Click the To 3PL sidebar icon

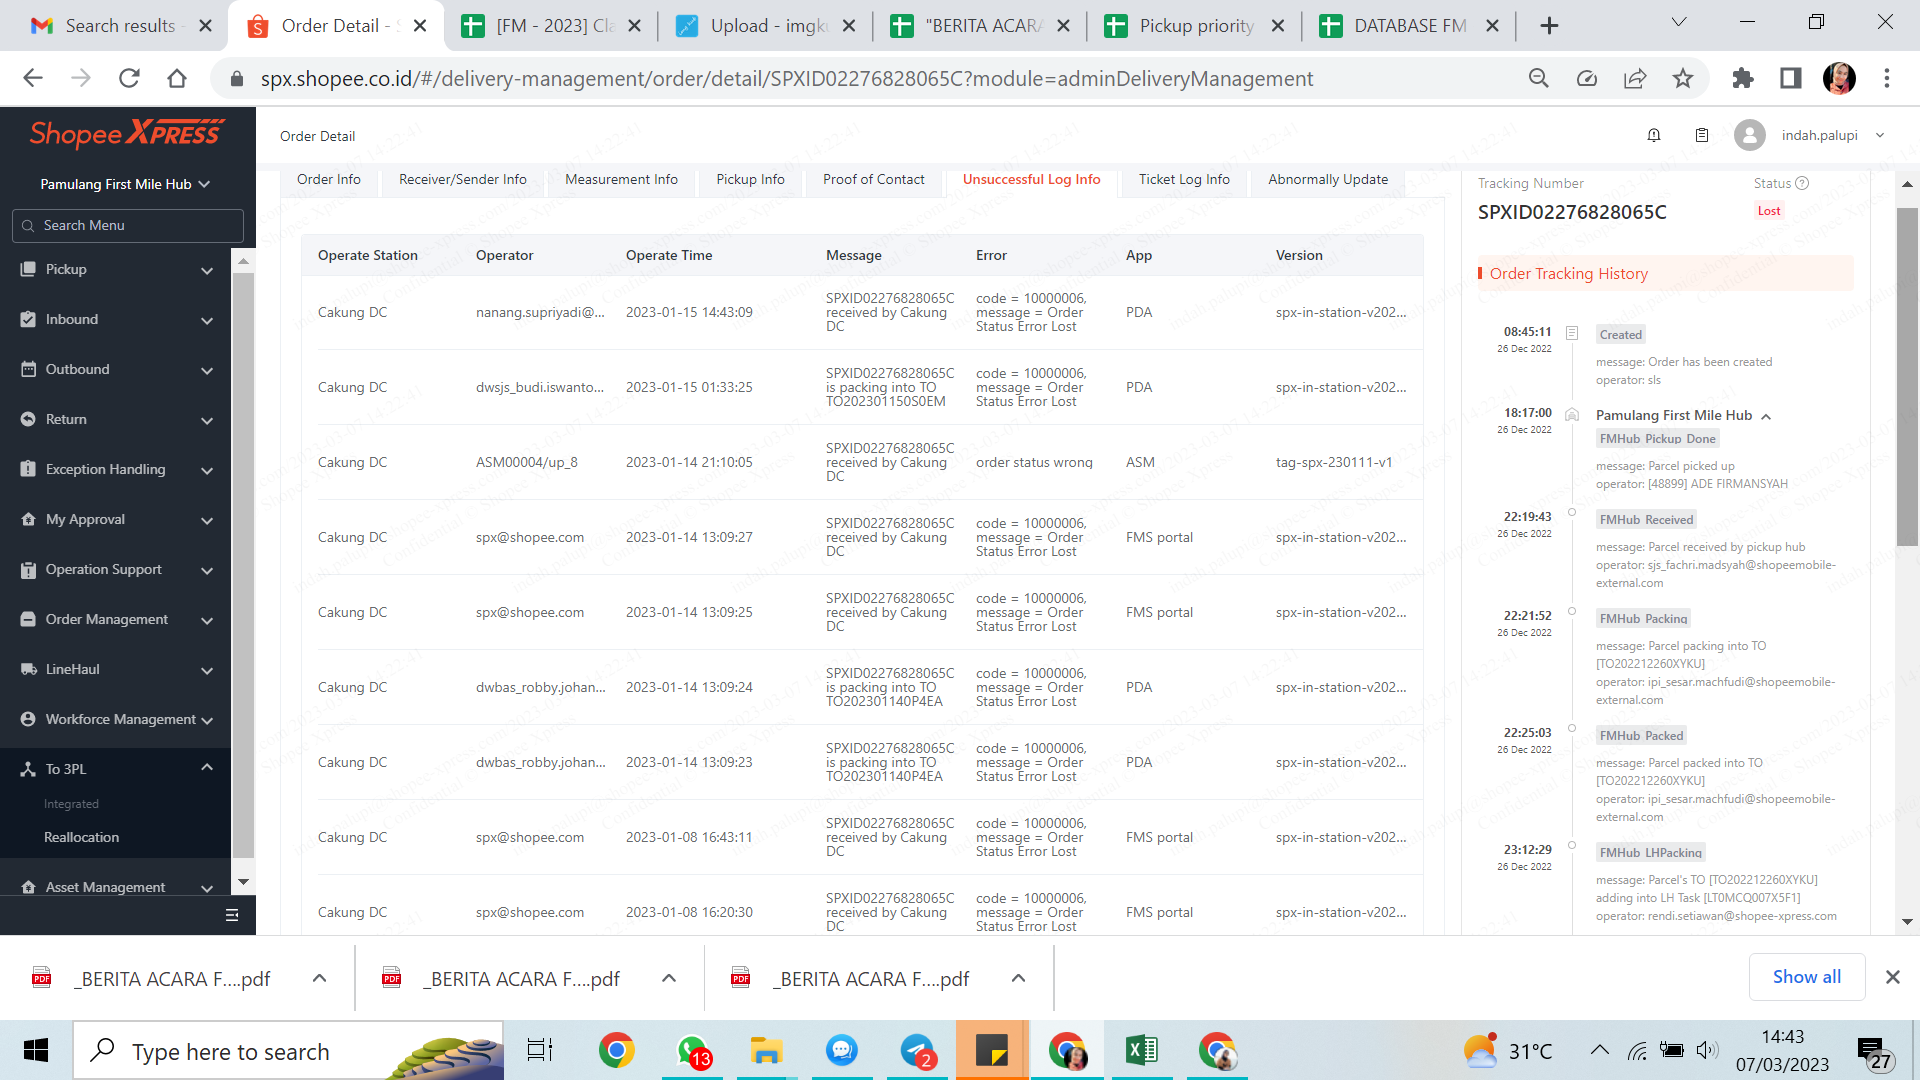28,769
